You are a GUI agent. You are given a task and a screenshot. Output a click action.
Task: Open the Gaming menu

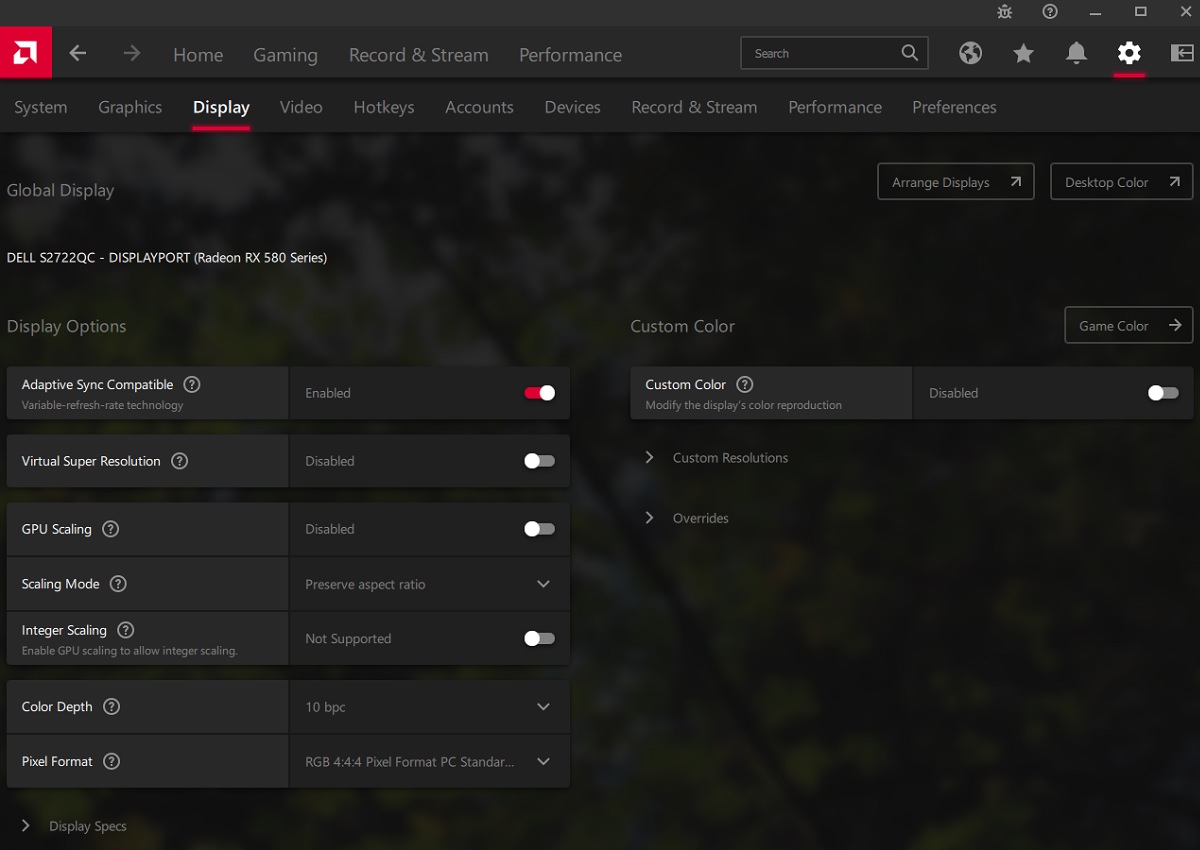coord(285,55)
